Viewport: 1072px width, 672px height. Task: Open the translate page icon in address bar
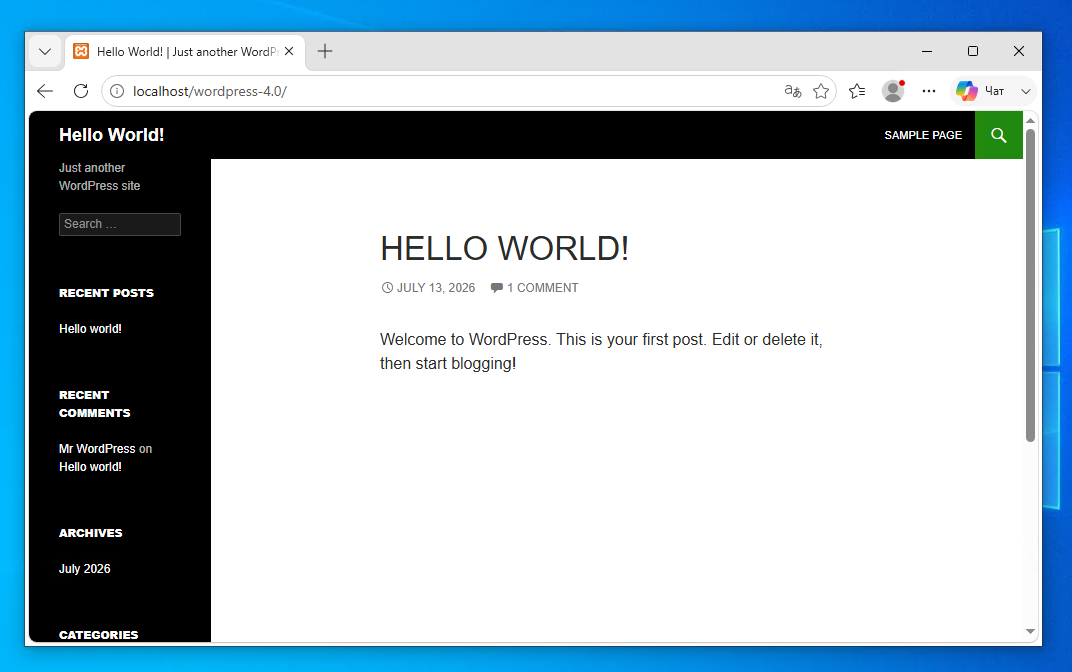[x=792, y=91]
